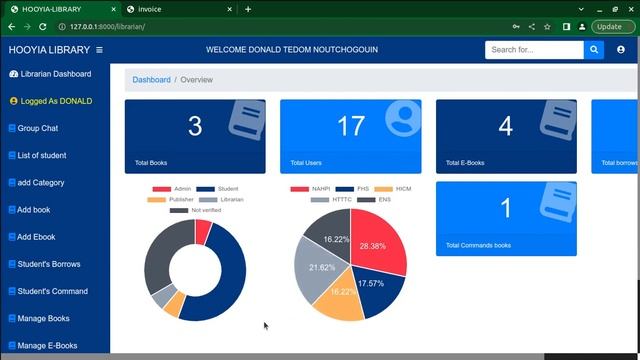Go back using browser back arrow
640x360 pixels.
click(11, 27)
